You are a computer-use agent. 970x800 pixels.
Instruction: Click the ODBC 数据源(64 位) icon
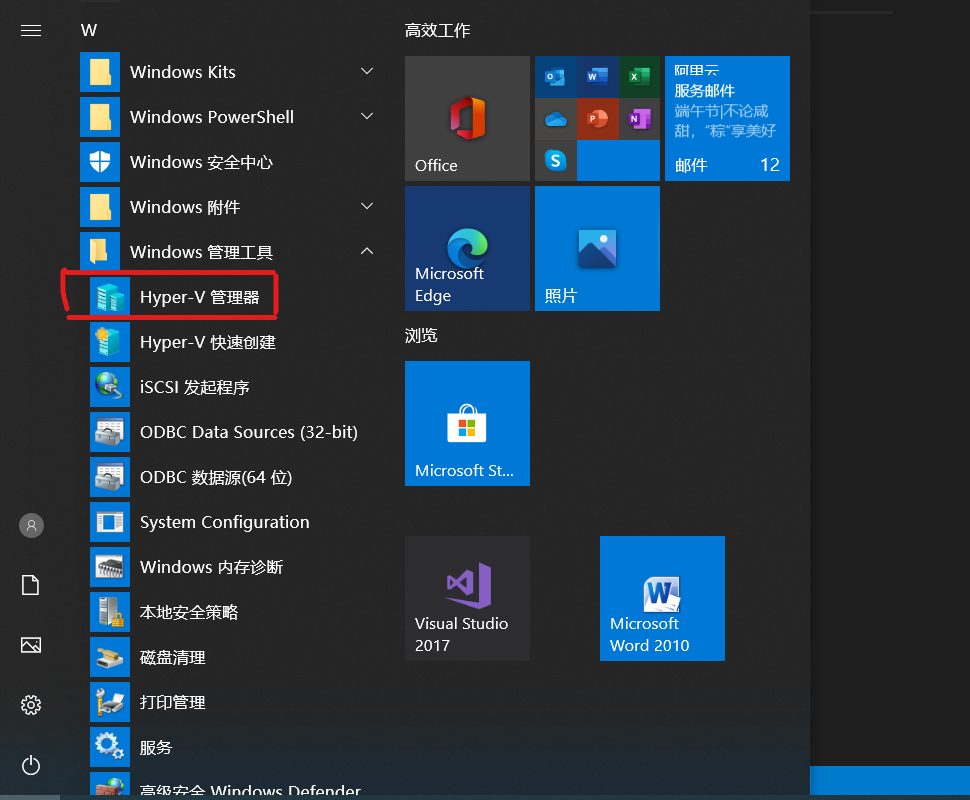[110, 477]
